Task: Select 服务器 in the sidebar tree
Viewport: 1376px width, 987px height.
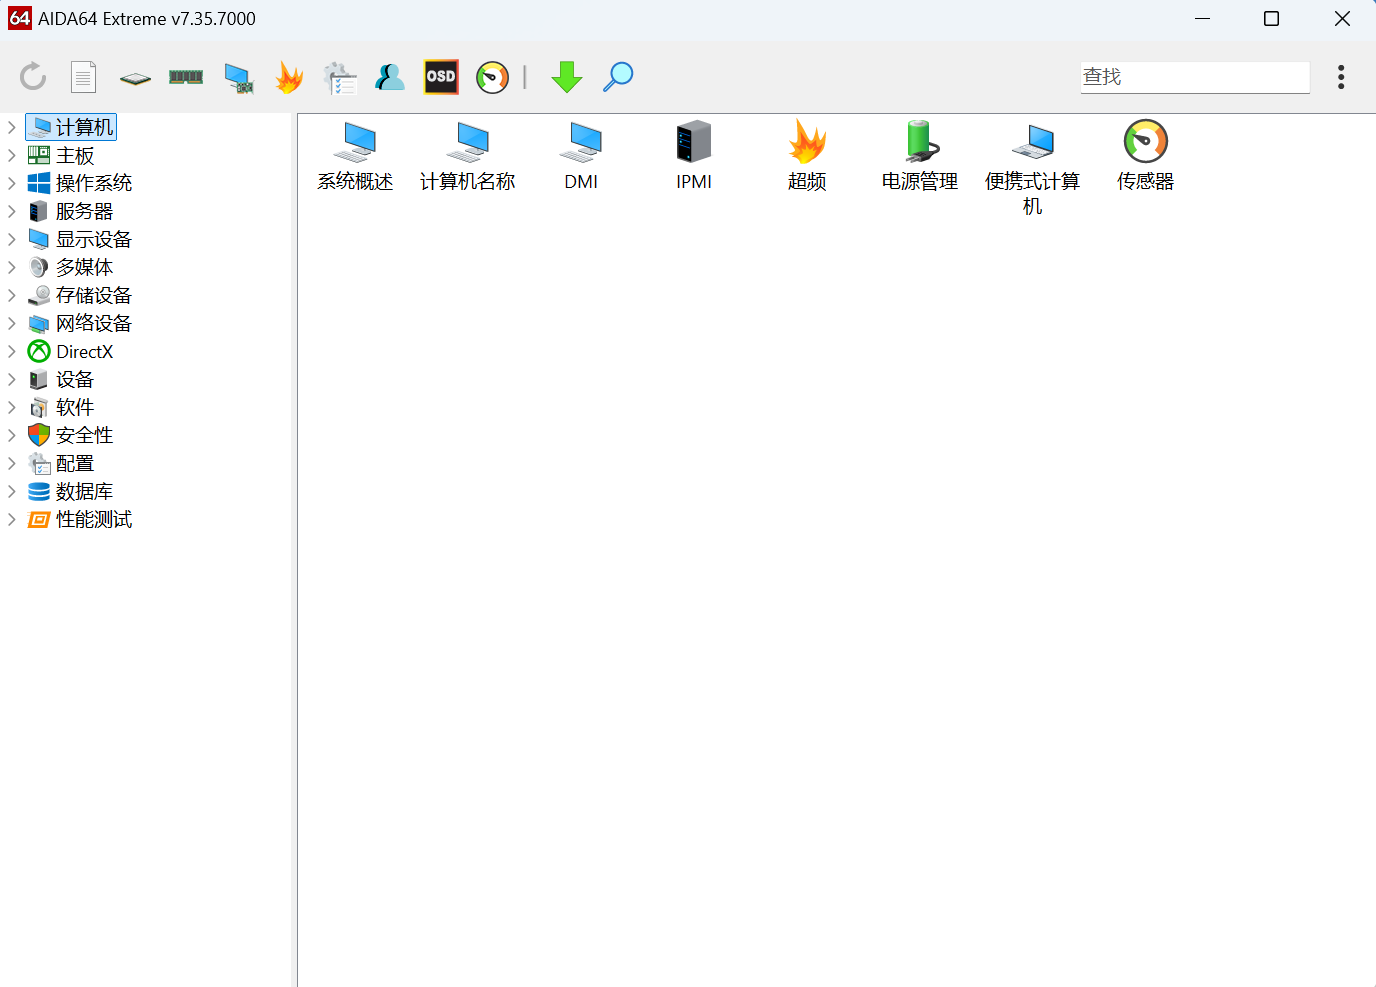Action: [x=71, y=211]
